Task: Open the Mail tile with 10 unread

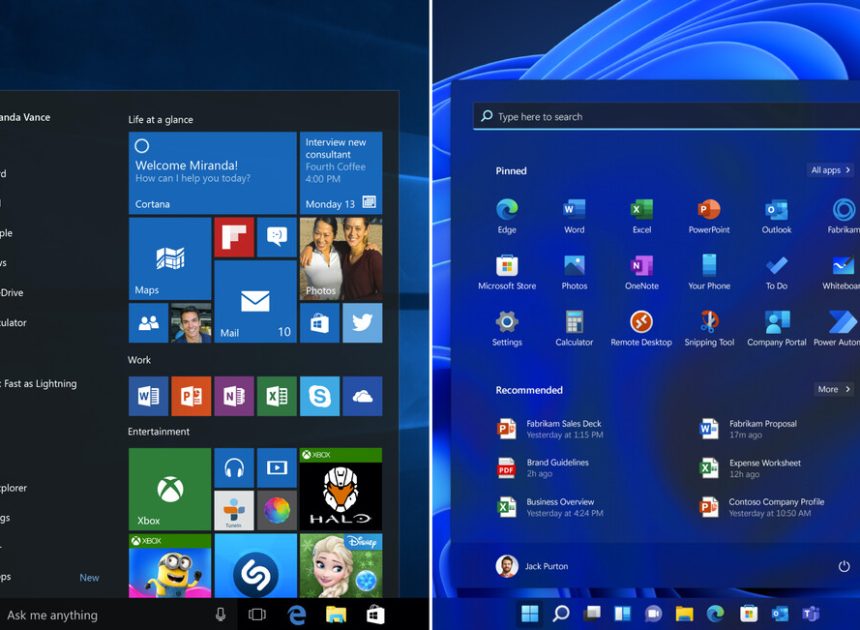Action: tap(255, 301)
